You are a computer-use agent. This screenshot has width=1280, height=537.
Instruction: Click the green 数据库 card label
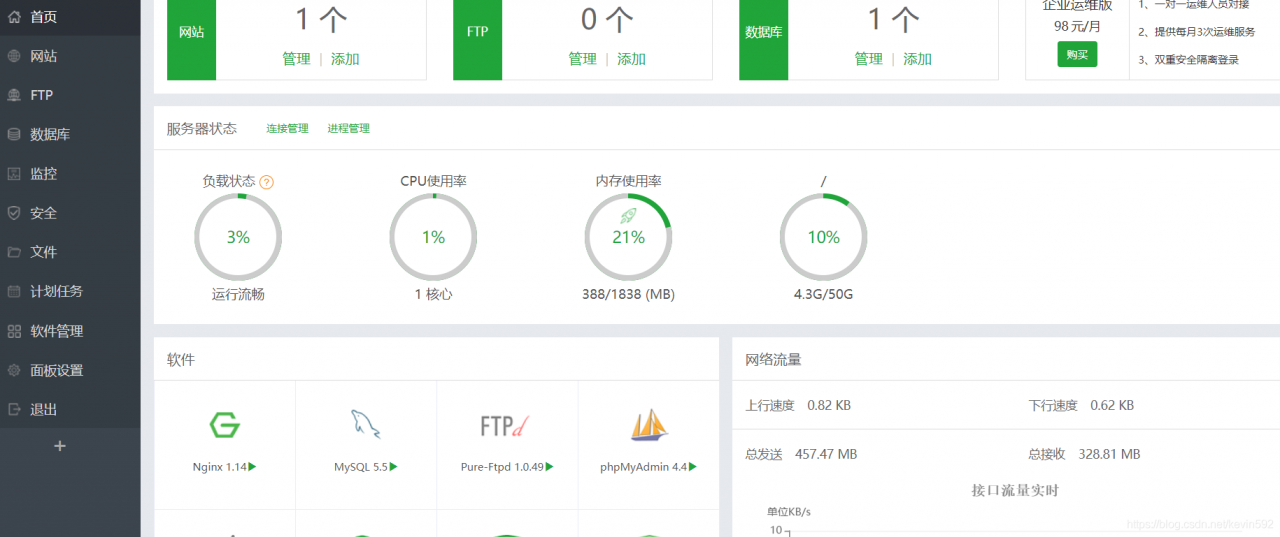[x=763, y=32]
